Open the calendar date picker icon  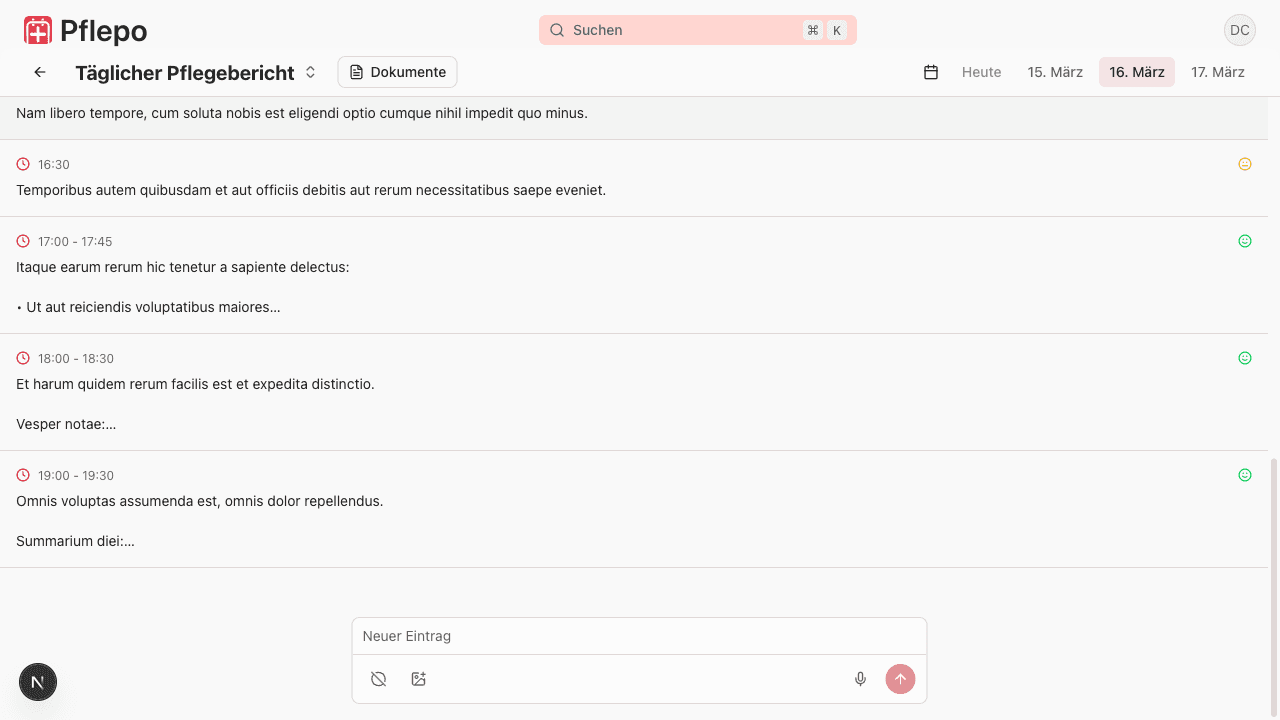(x=931, y=72)
